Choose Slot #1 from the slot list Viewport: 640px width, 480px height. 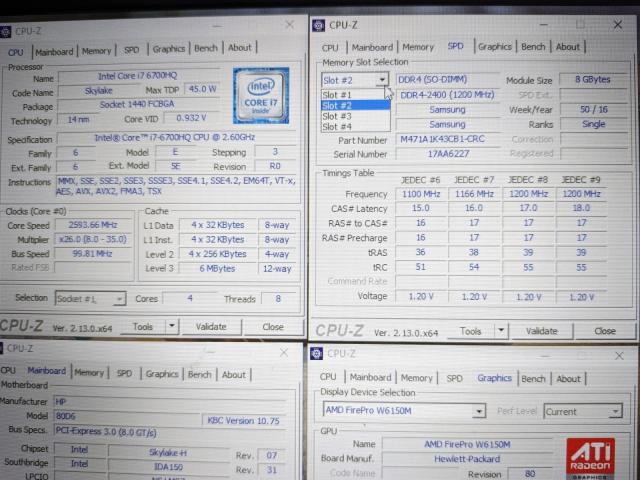(x=355, y=95)
